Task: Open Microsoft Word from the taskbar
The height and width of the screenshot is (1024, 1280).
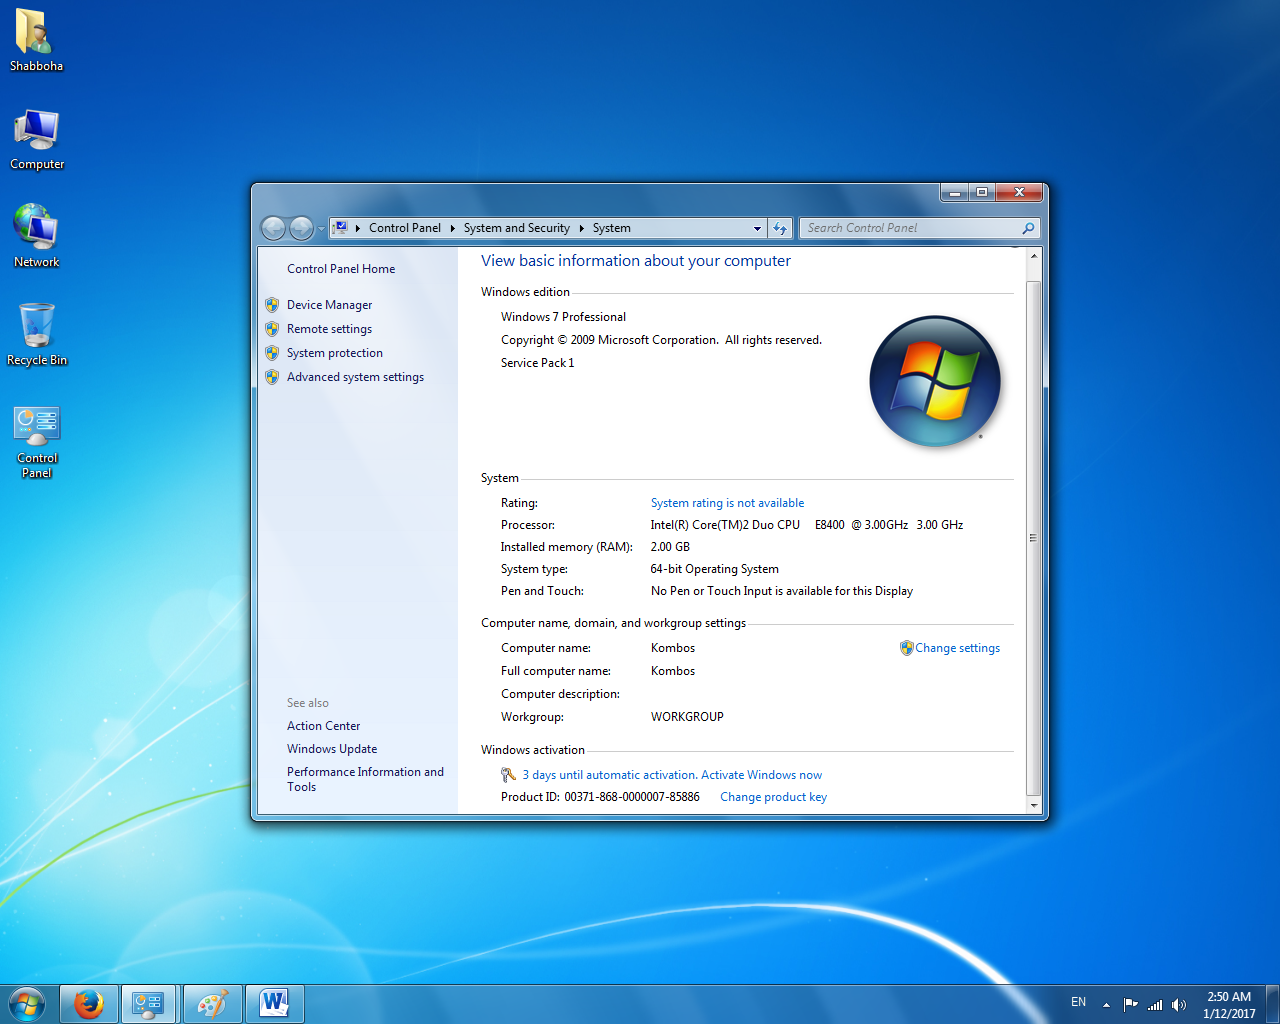Action: (274, 1004)
